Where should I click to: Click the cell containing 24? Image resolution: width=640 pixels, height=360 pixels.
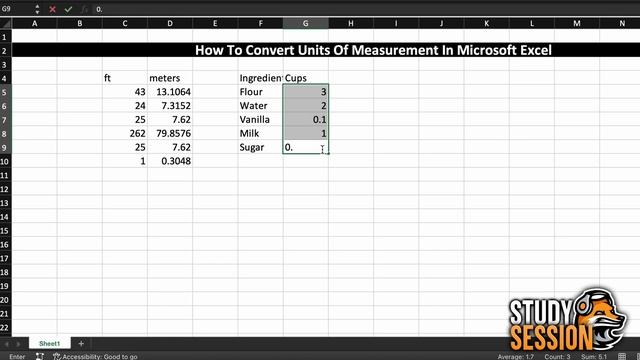125,106
